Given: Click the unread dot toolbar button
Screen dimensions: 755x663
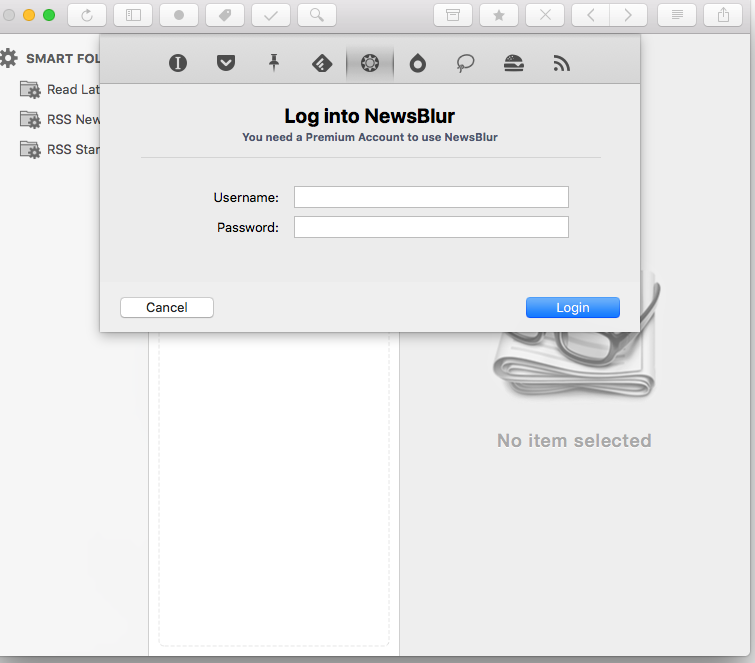Looking at the screenshot, I should click(x=179, y=15).
